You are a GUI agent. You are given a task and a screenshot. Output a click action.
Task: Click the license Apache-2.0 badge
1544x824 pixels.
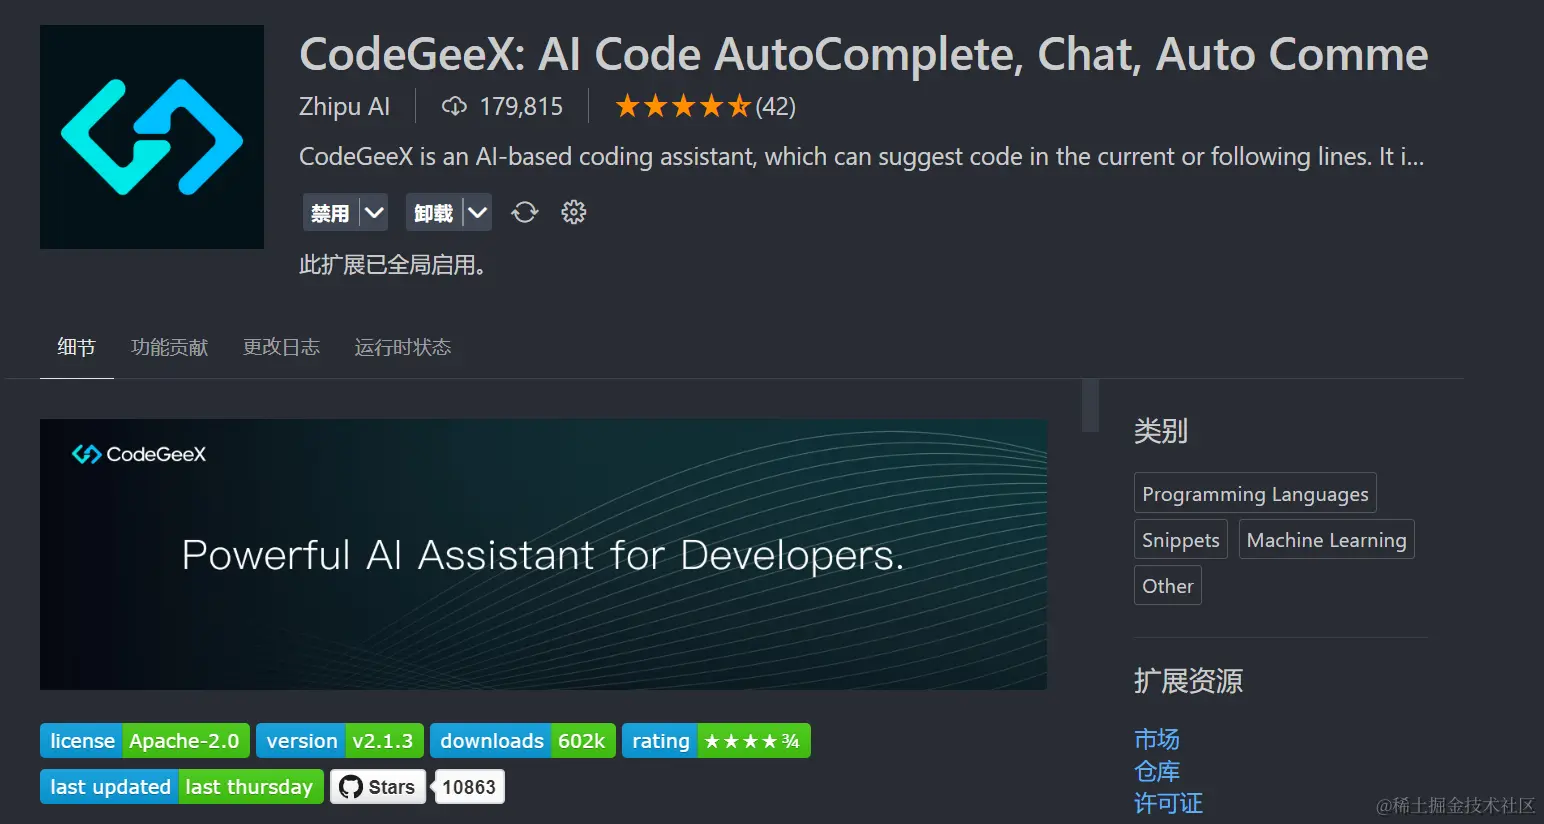coord(145,741)
